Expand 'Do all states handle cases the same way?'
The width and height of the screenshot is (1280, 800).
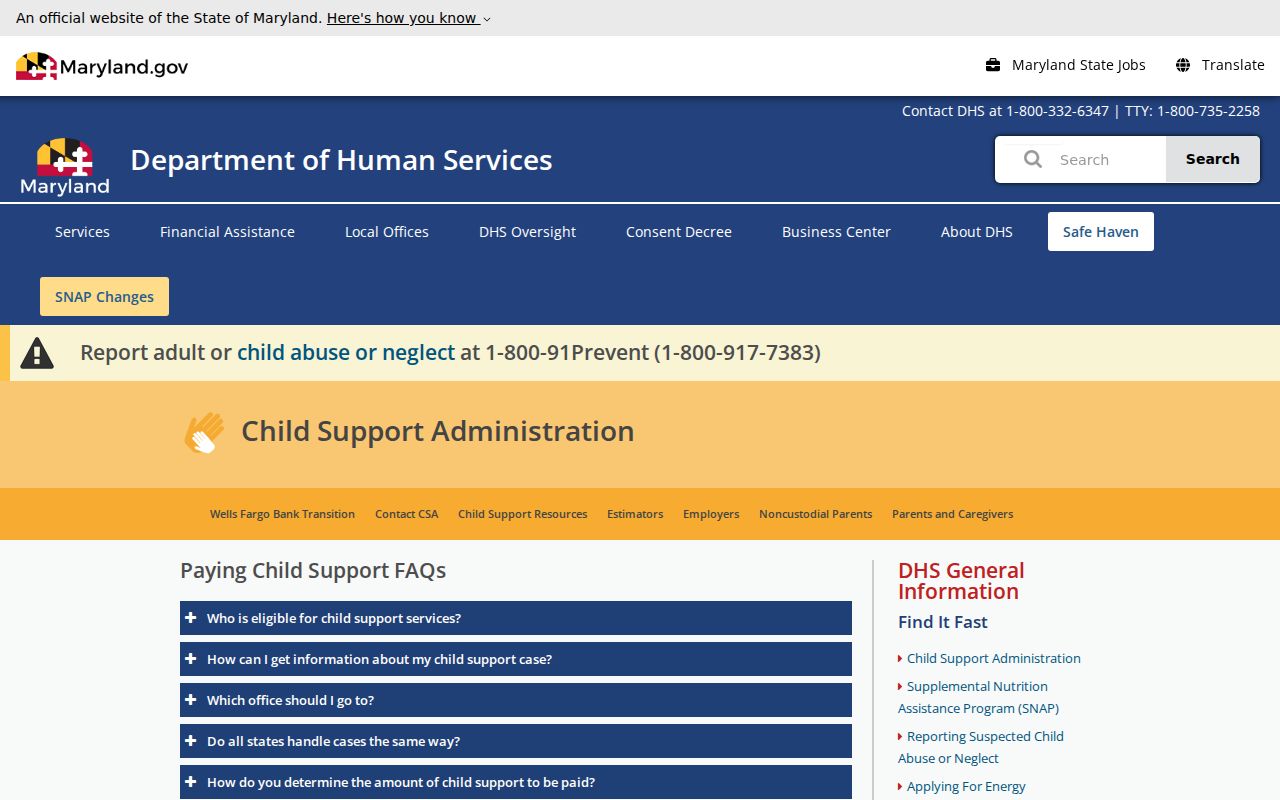point(516,741)
